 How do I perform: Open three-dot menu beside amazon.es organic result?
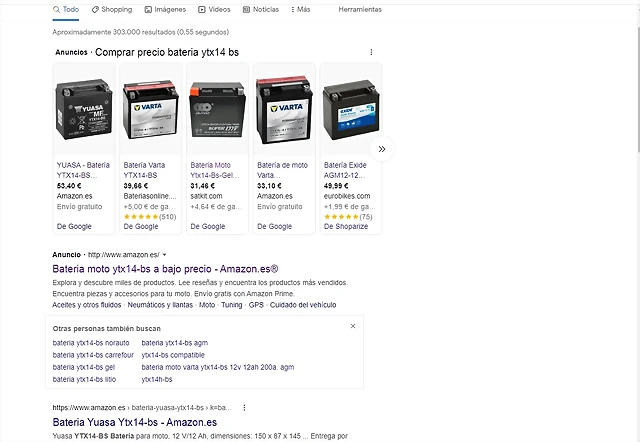click(x=244, y=408)
